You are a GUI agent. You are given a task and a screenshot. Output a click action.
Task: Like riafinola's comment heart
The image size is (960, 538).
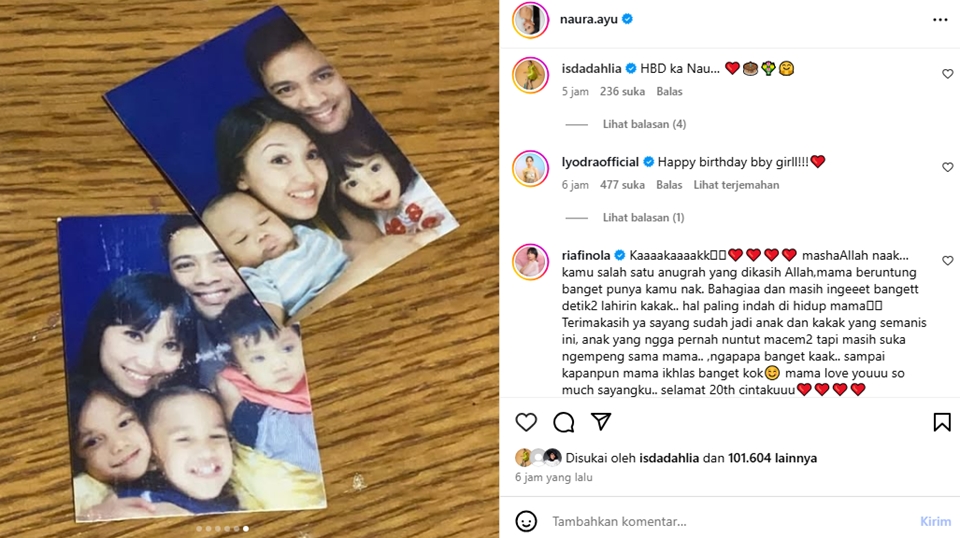[x=947, y=261]
